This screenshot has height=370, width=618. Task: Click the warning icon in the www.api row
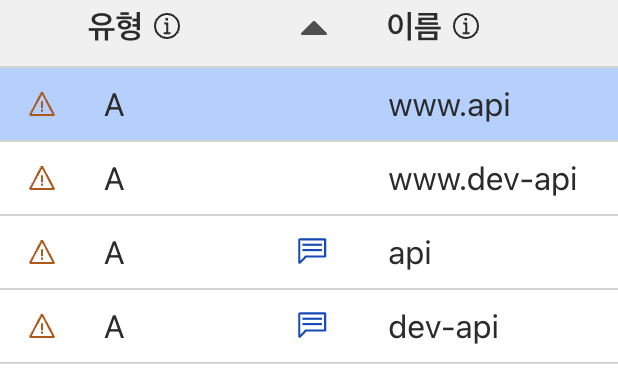coord(42,104)
